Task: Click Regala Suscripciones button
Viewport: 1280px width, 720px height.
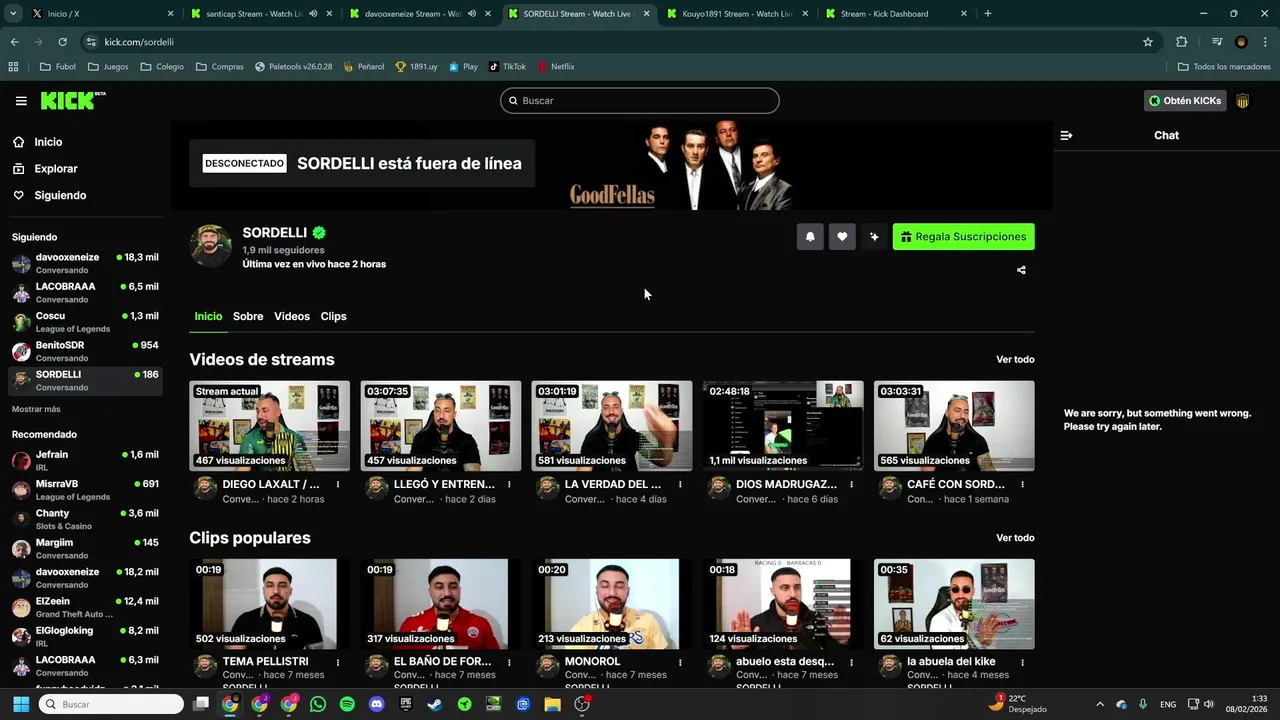Action: point(963,237)
